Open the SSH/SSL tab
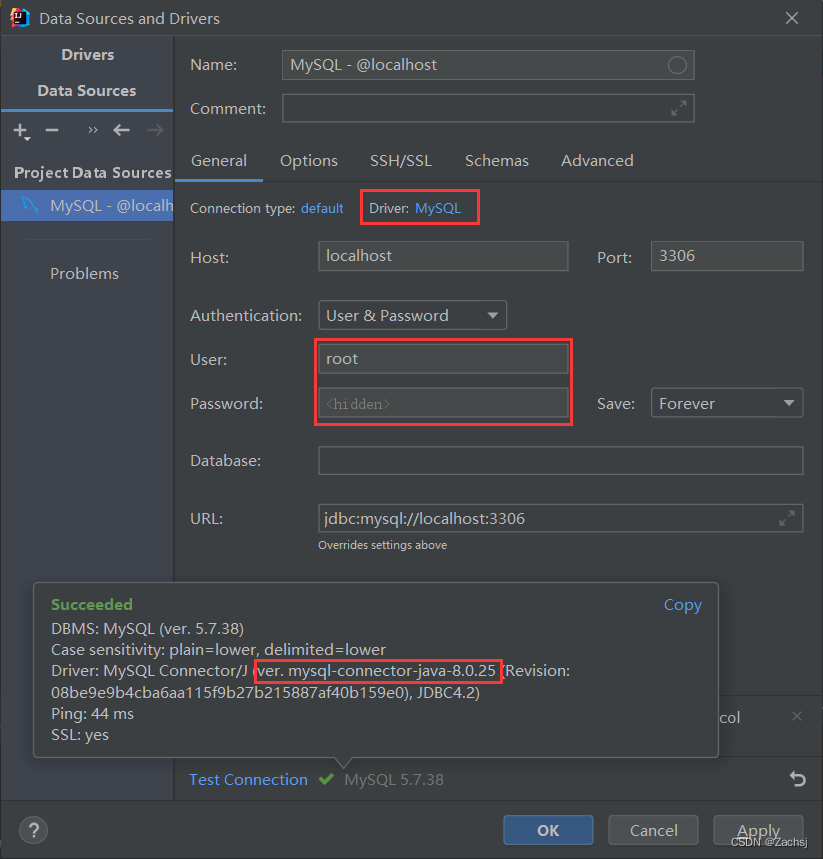The image size is (823, 859). 401,161
